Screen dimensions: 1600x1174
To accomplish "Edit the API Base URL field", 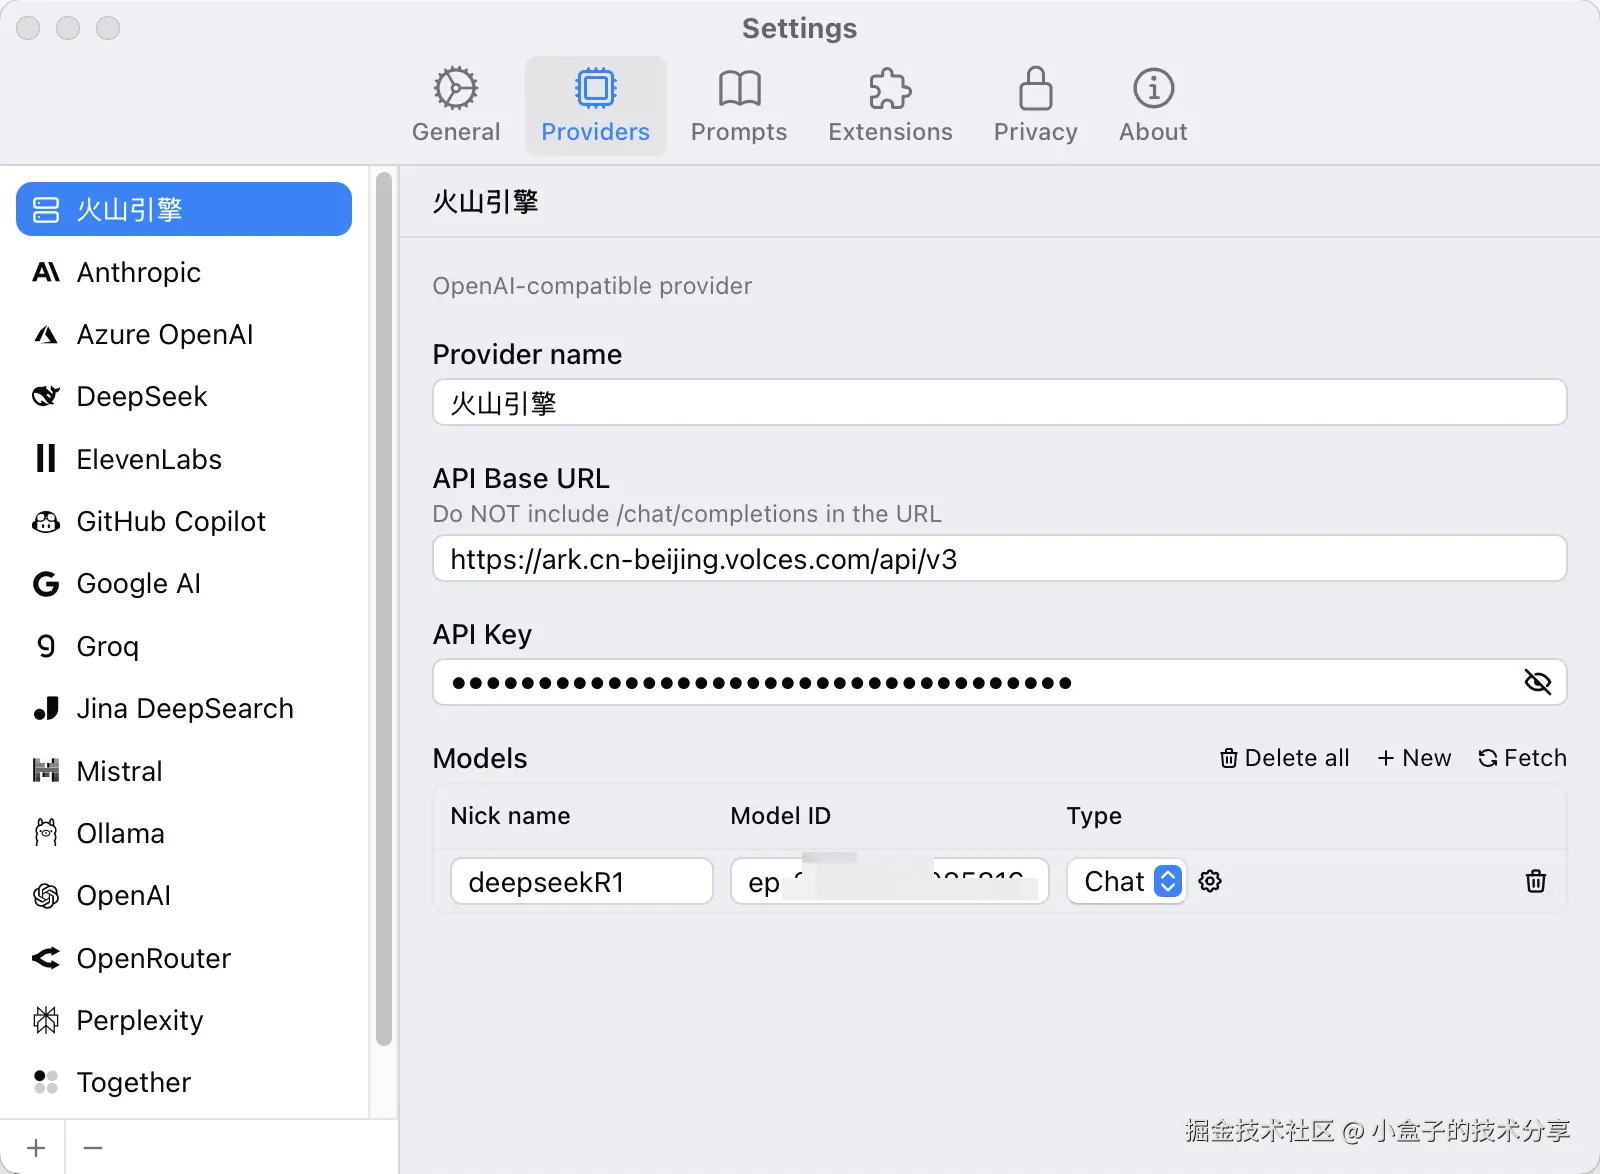I will [x=999, y=558].
